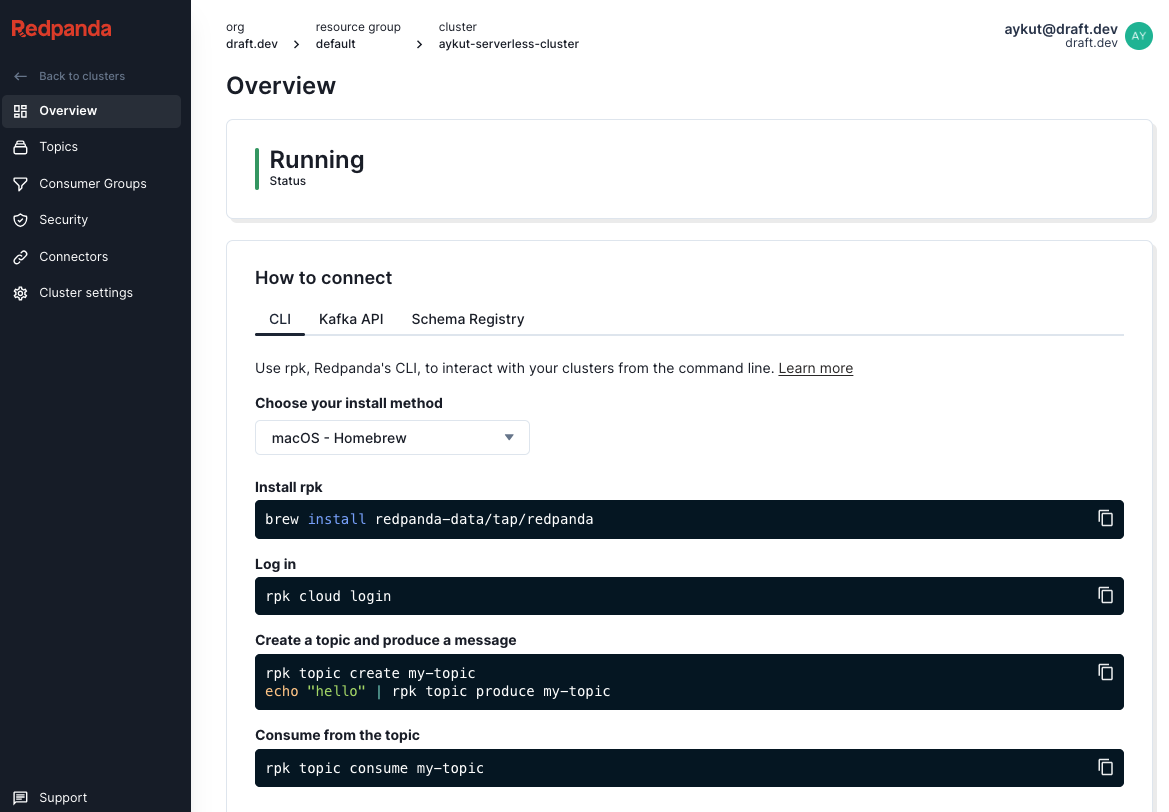Click the rpk cloud login command text

[328, 596]
